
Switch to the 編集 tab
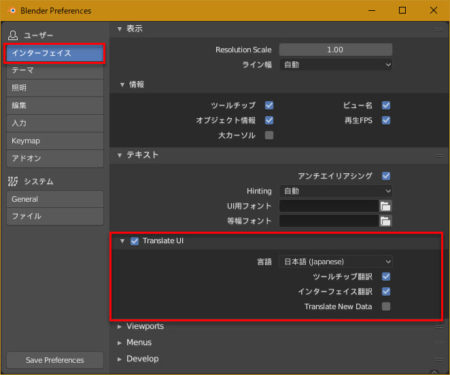(55, 106)
